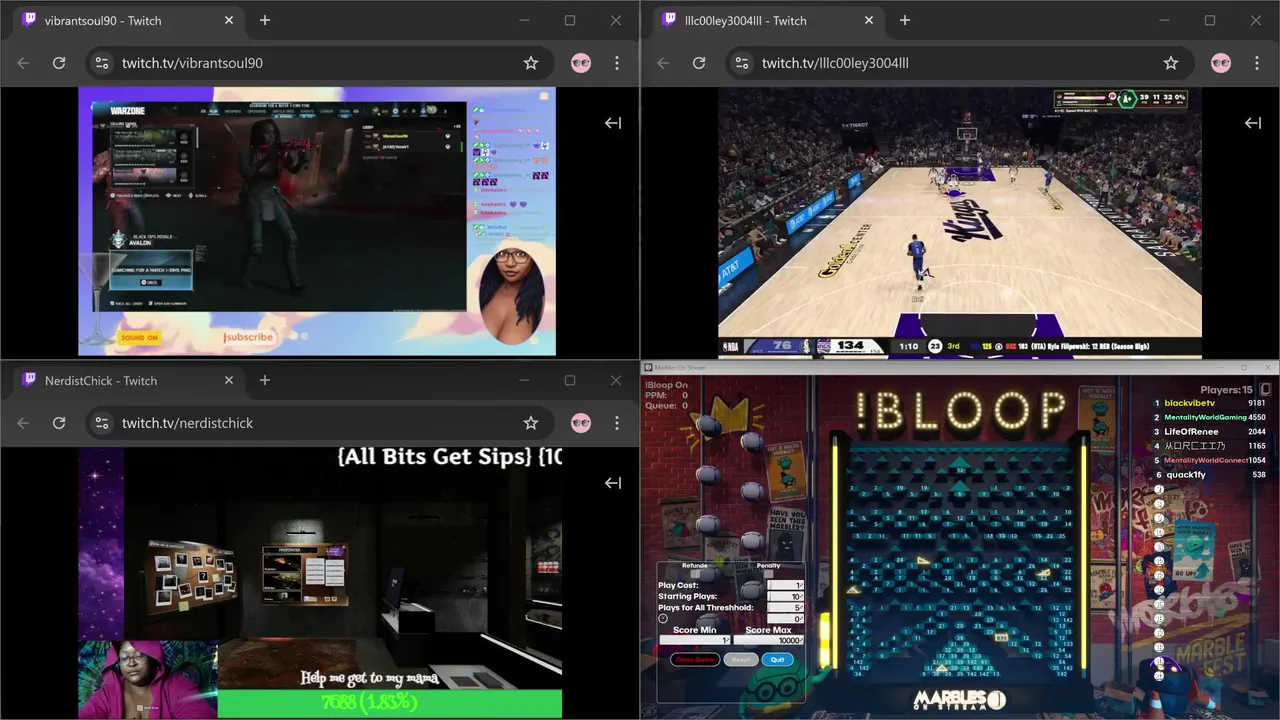Click the Quit button in Marbles

(778, 659)
